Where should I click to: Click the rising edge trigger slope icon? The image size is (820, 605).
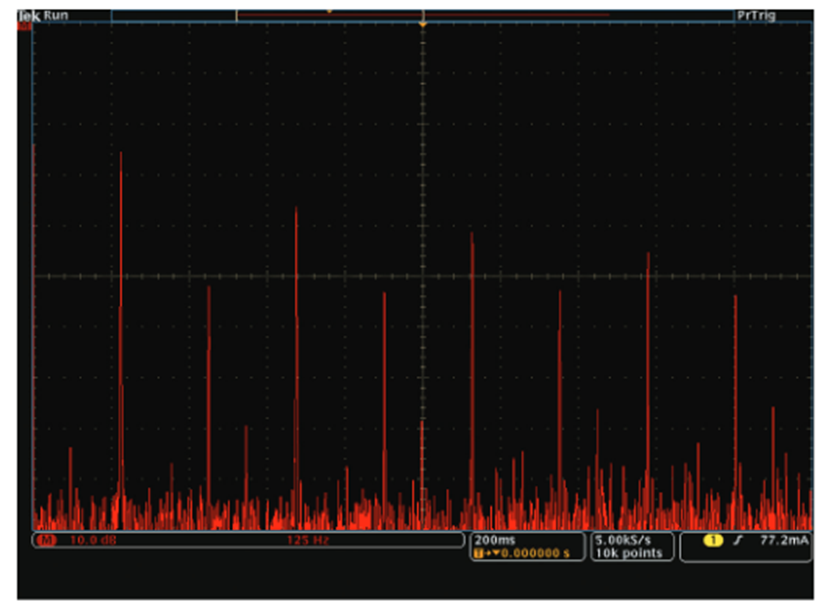739,541
